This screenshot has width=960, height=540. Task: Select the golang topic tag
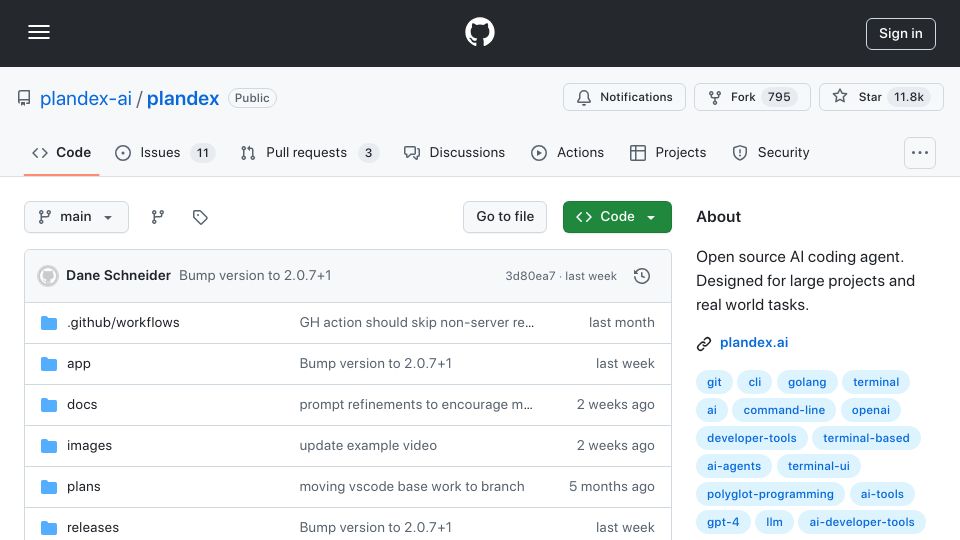coord(807,382)
